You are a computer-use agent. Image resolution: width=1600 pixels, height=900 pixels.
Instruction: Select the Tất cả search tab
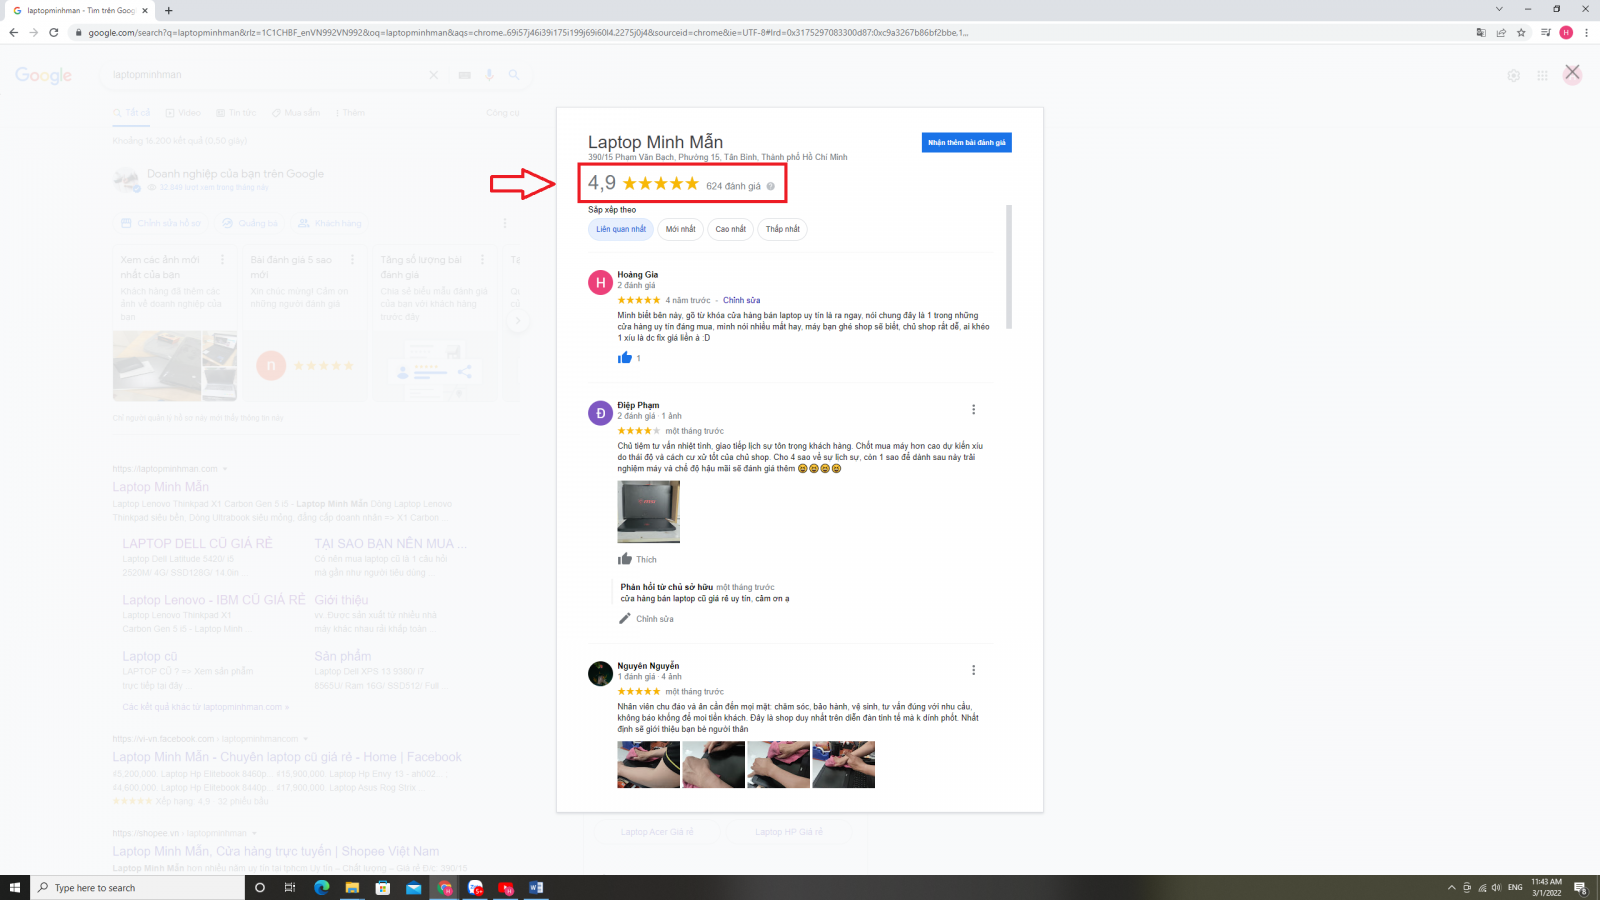(x=132, y=113)
